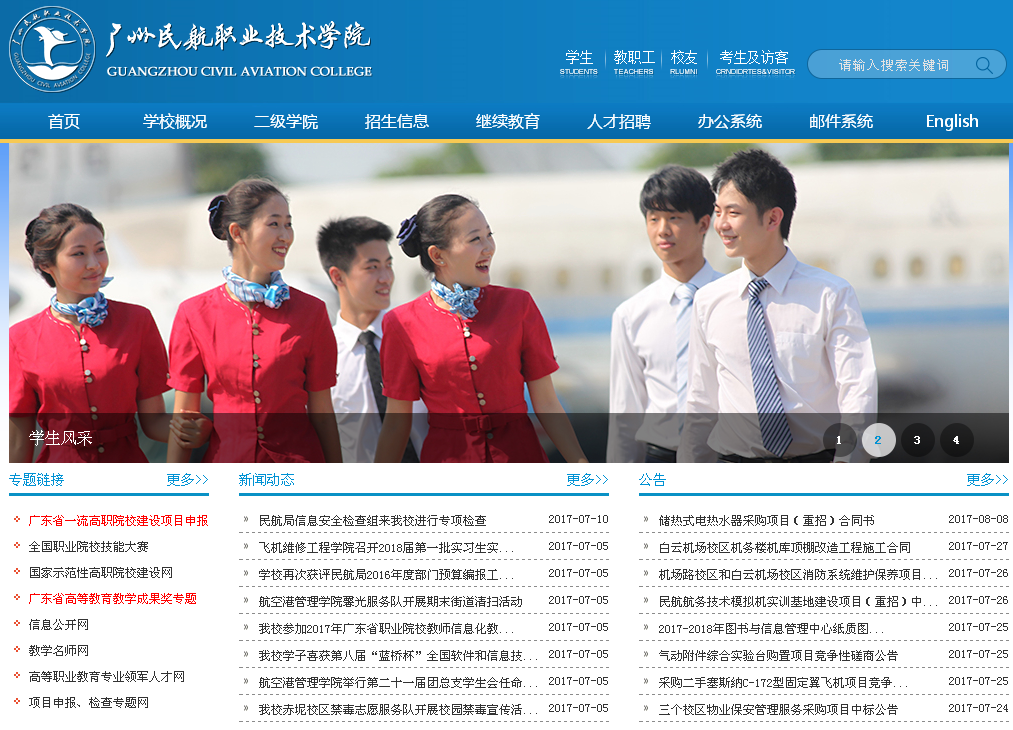This screenshot has width=1013, height=730.
Task: Open 广东省一流高职院校建设项目申报 link
Action: point(118,521)
